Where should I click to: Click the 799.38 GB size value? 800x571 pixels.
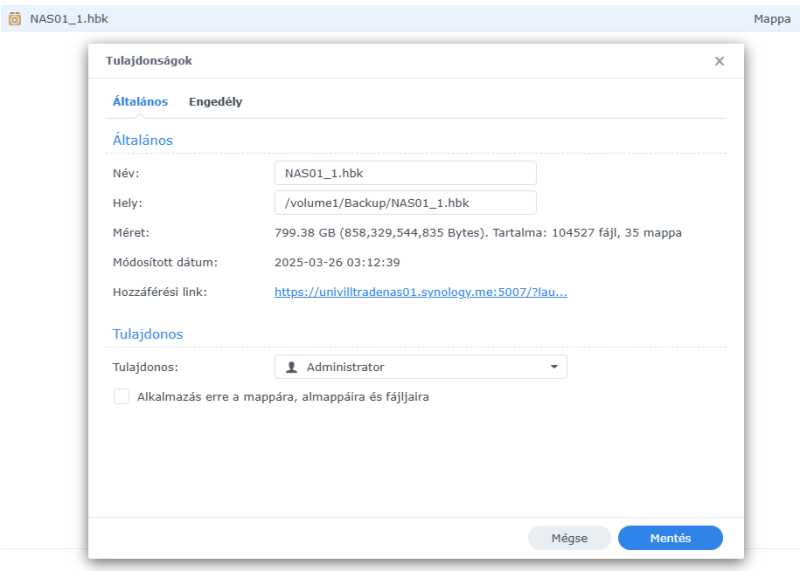(x=478, y=233)
